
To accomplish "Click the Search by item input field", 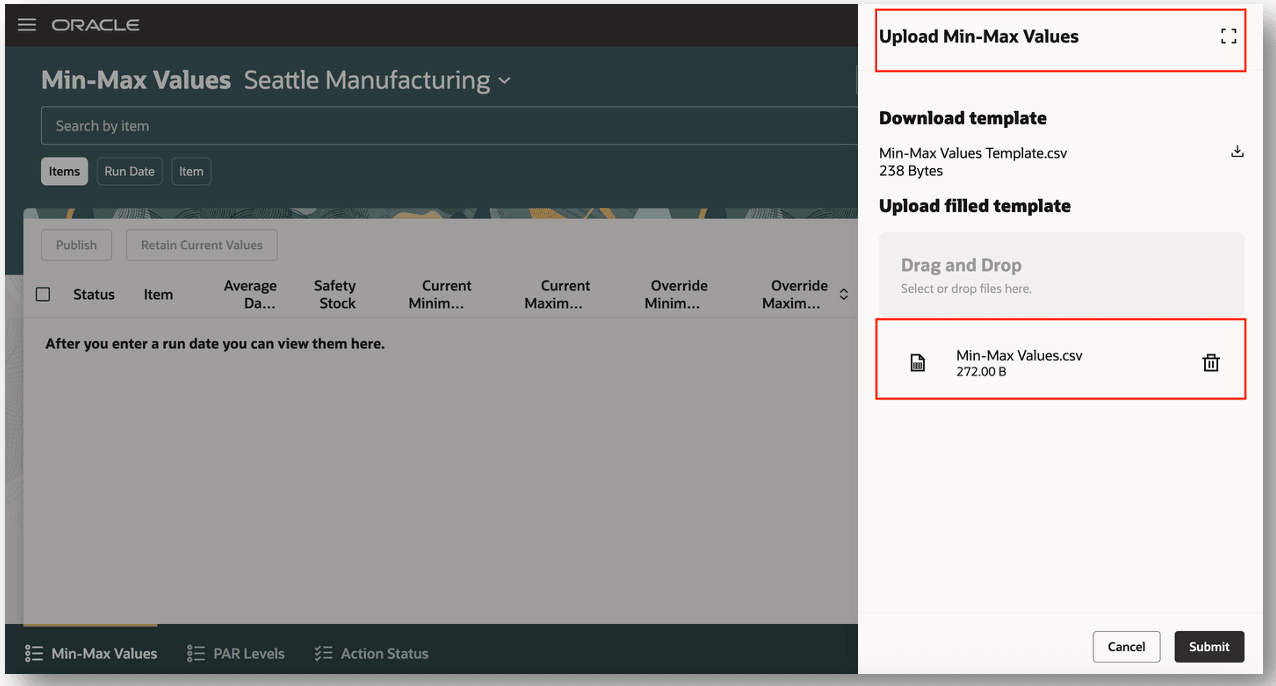I will pos(400,125).
